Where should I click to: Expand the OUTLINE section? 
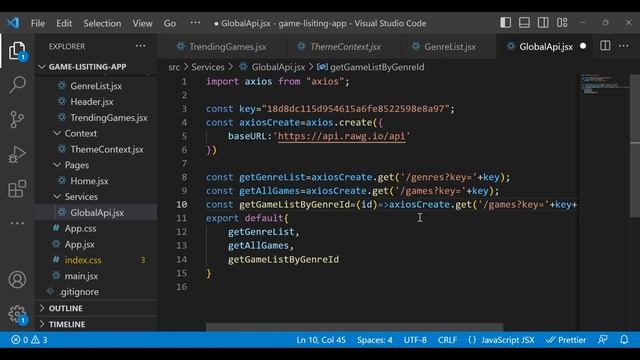tap(65, 308)
